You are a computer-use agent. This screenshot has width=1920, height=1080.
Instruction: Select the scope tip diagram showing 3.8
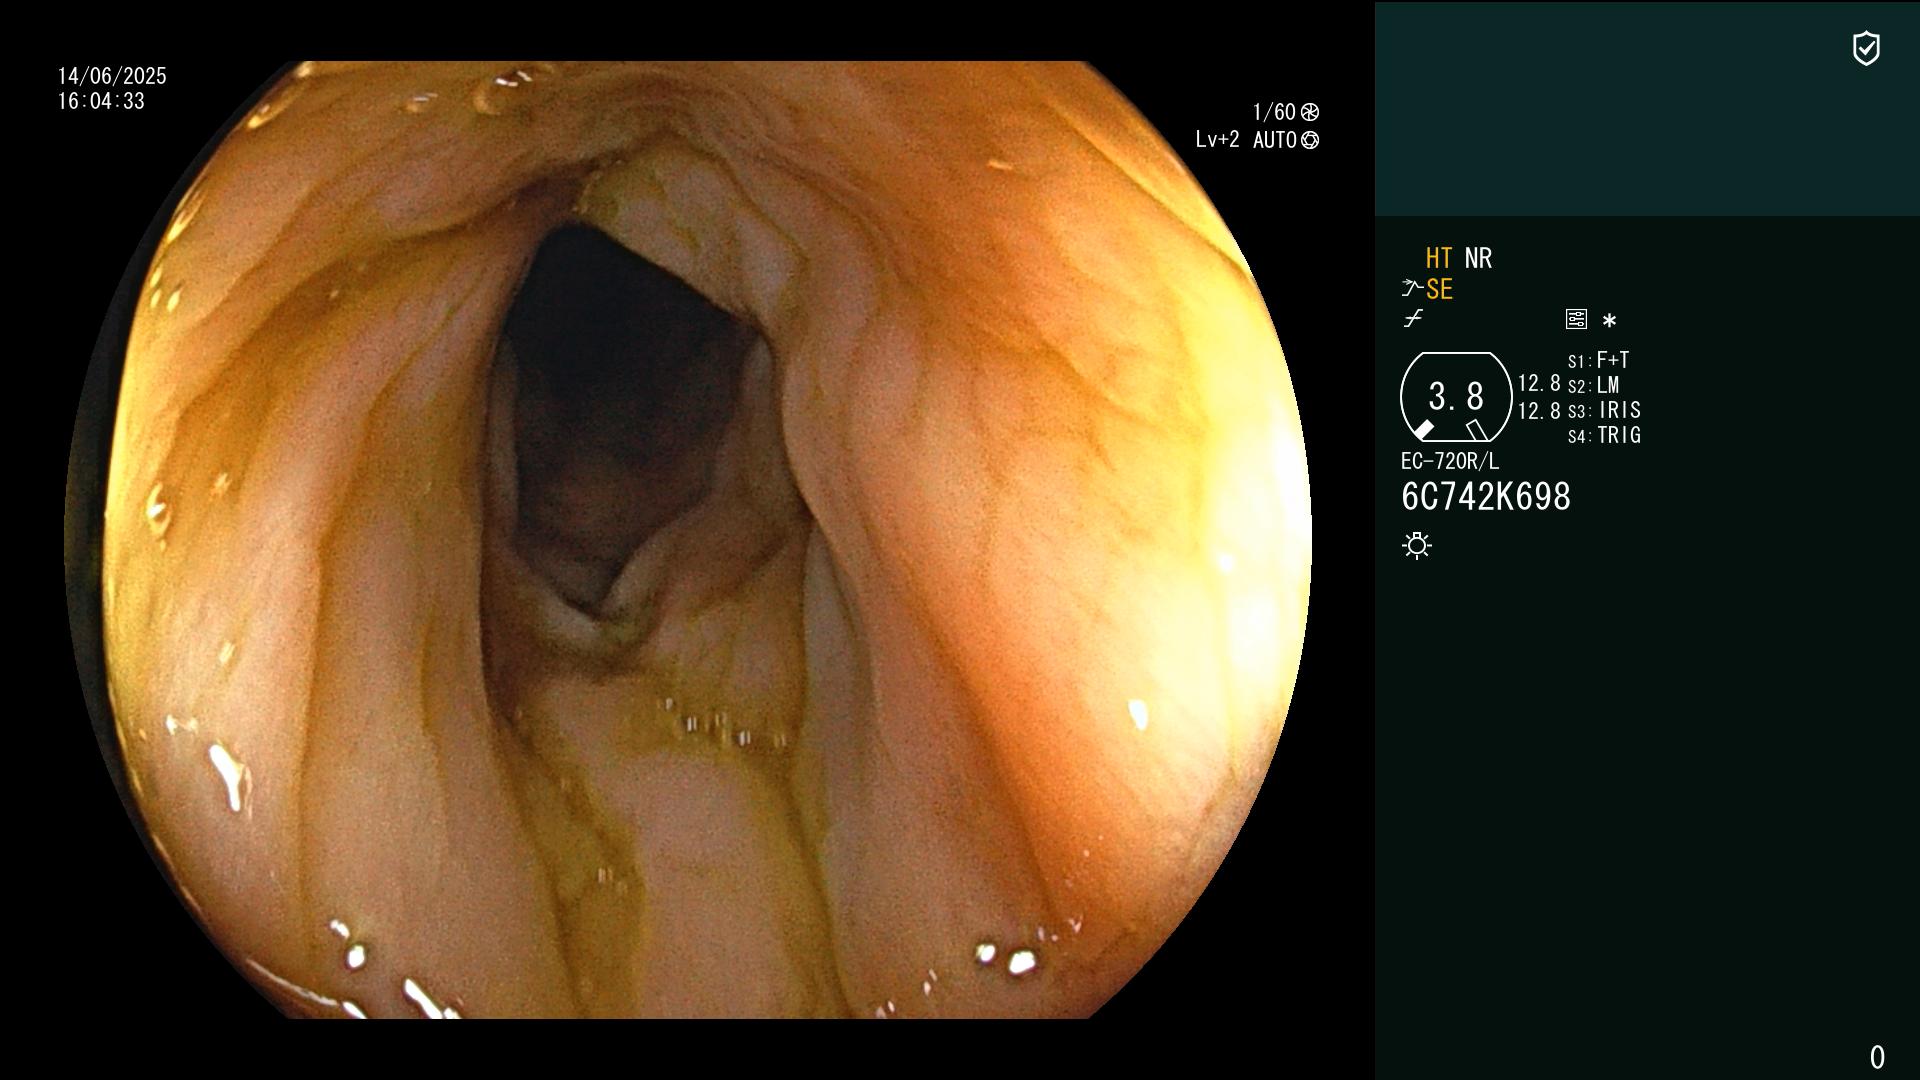(1456, 397)
